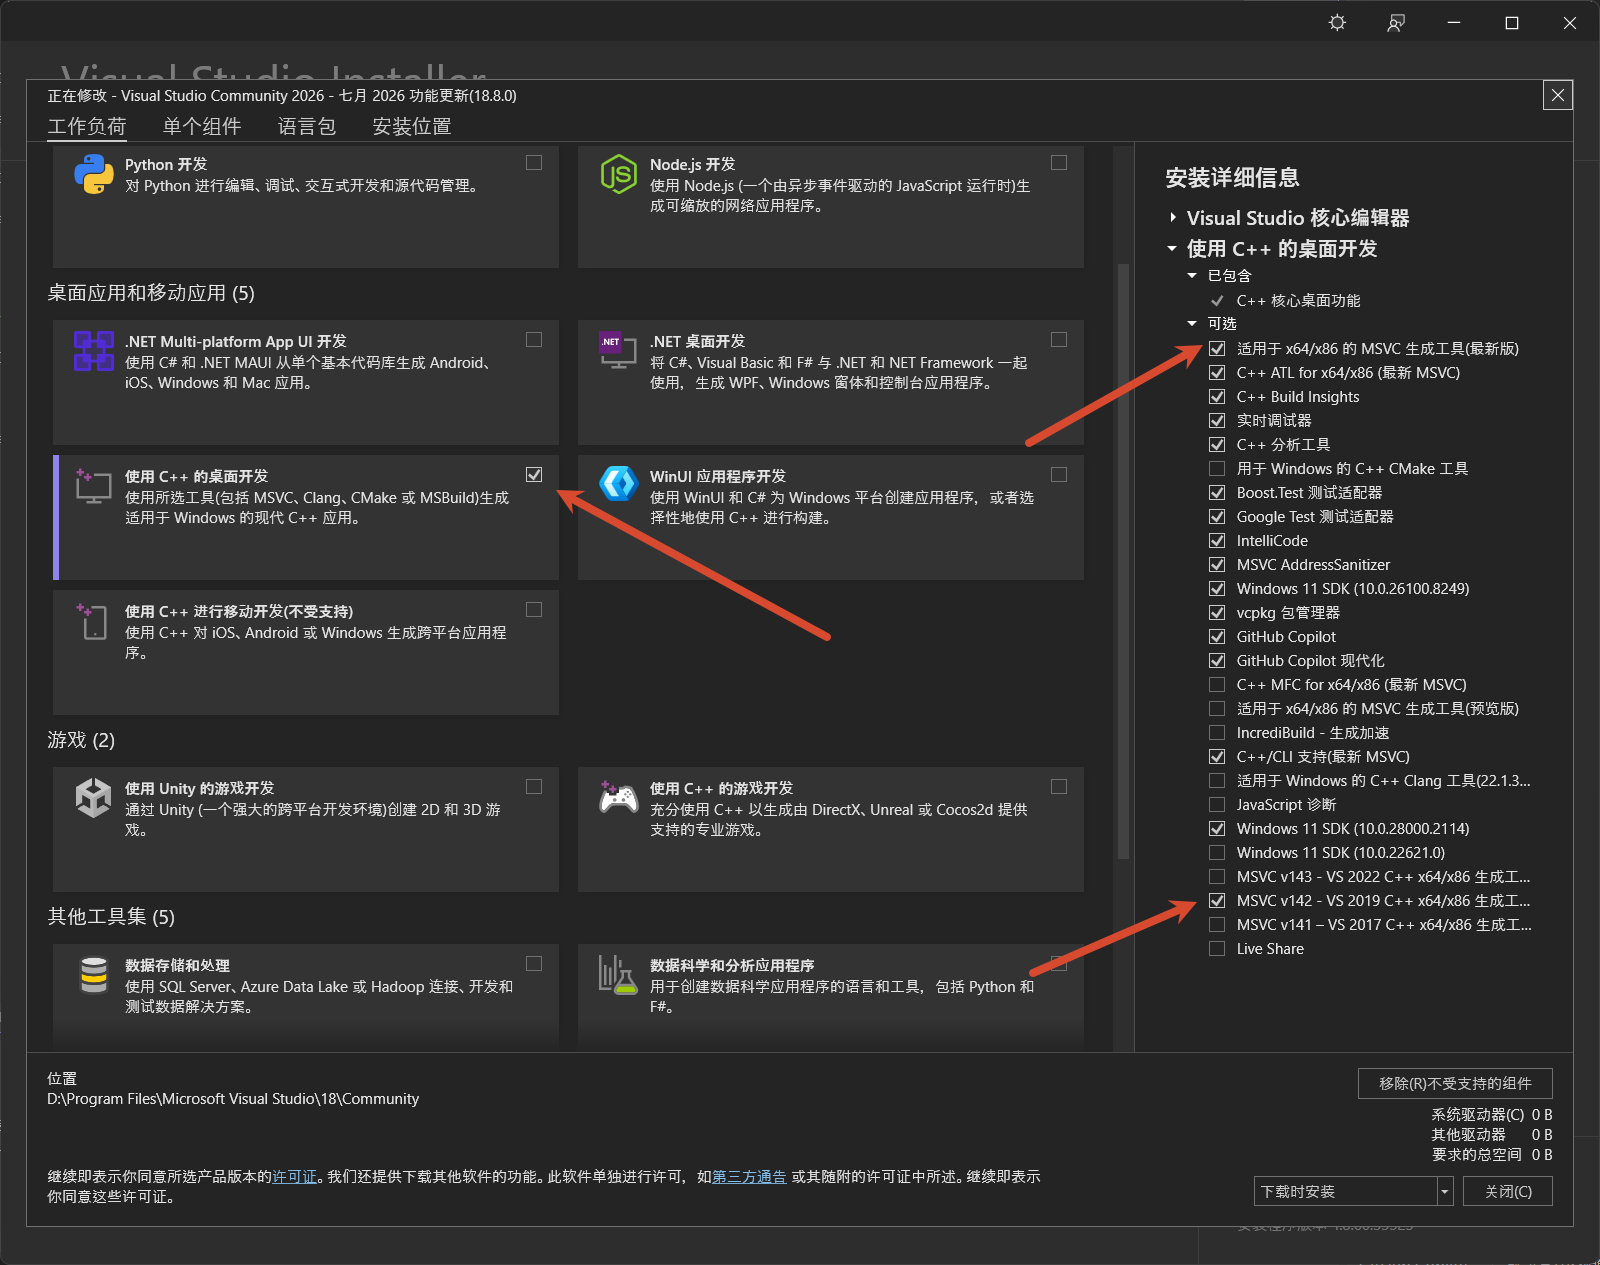Click the data storage database icon
The width and height of the screenshot is (1600, 1265).
tap(94, 975)
